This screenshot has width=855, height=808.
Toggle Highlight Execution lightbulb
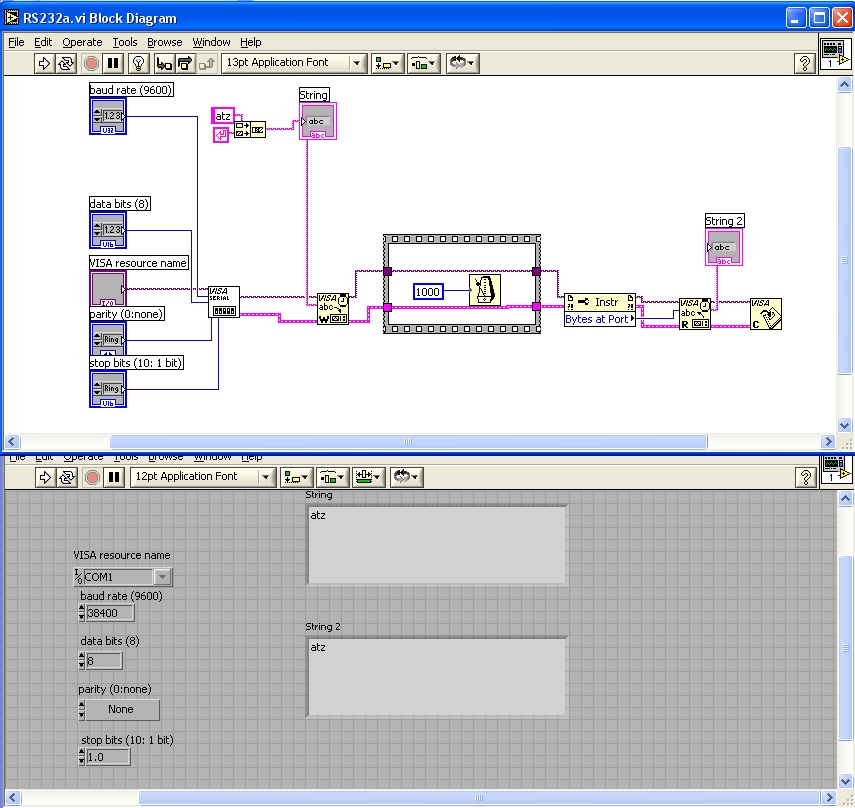pos(139,63)
